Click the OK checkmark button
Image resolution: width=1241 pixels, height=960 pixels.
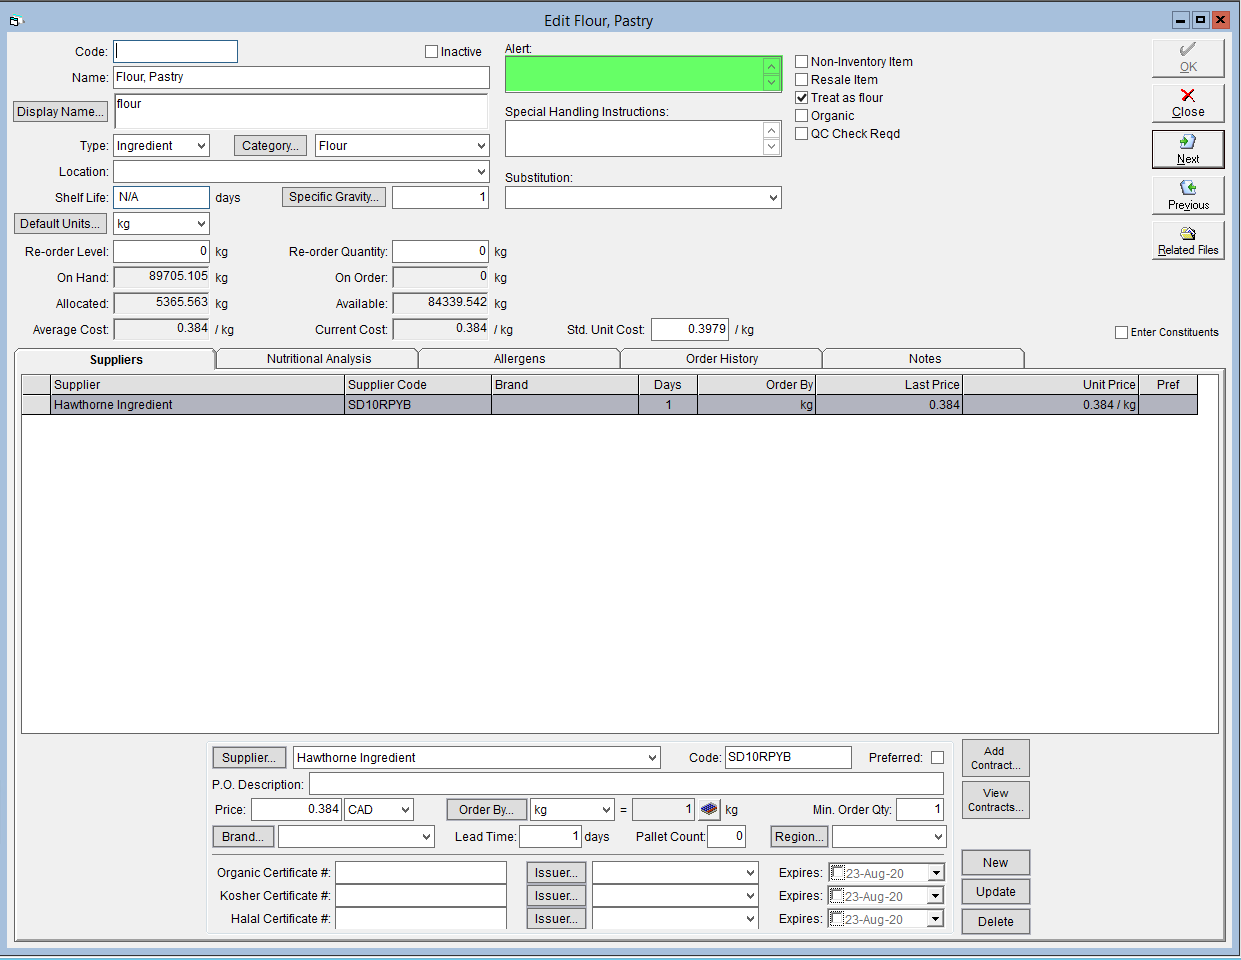coord(1188,58)
